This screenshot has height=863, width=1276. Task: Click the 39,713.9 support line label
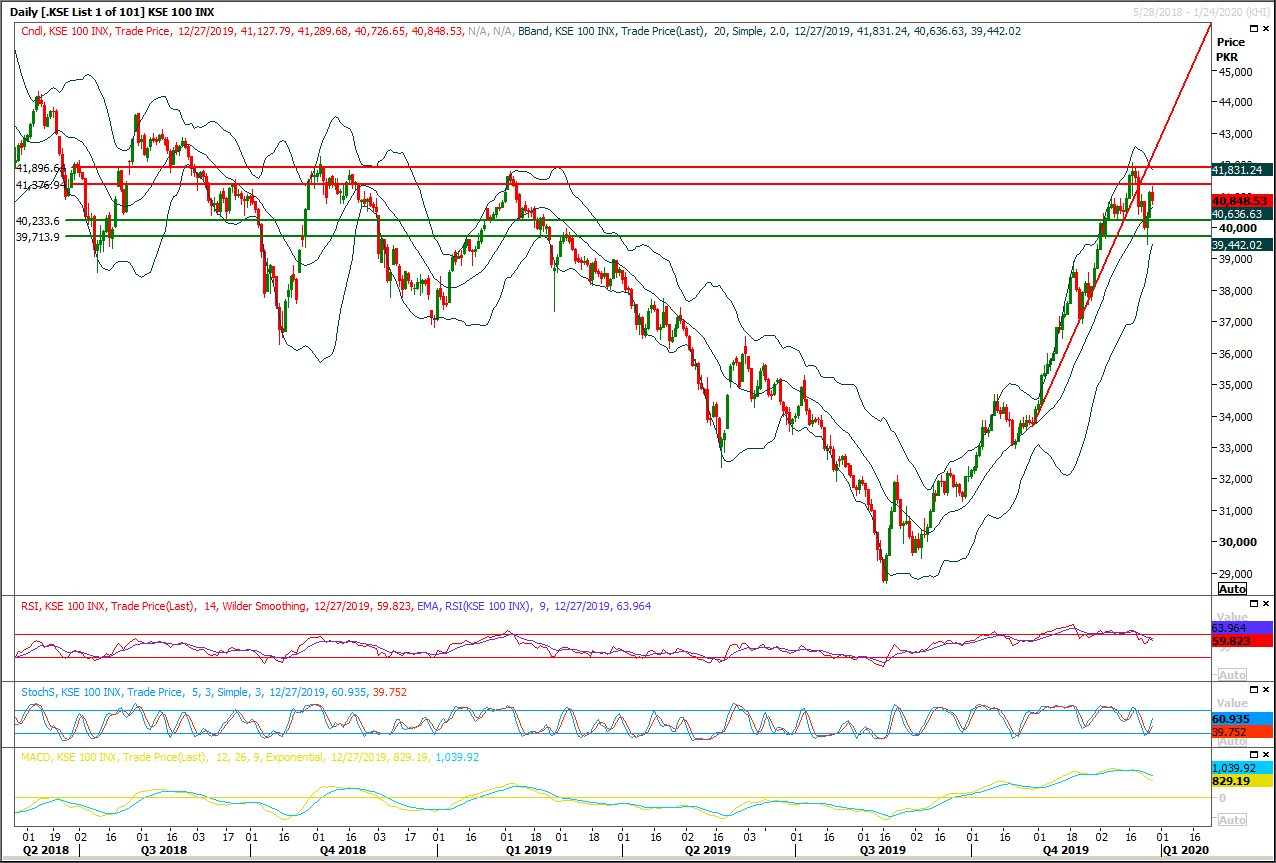coord(38,237)
